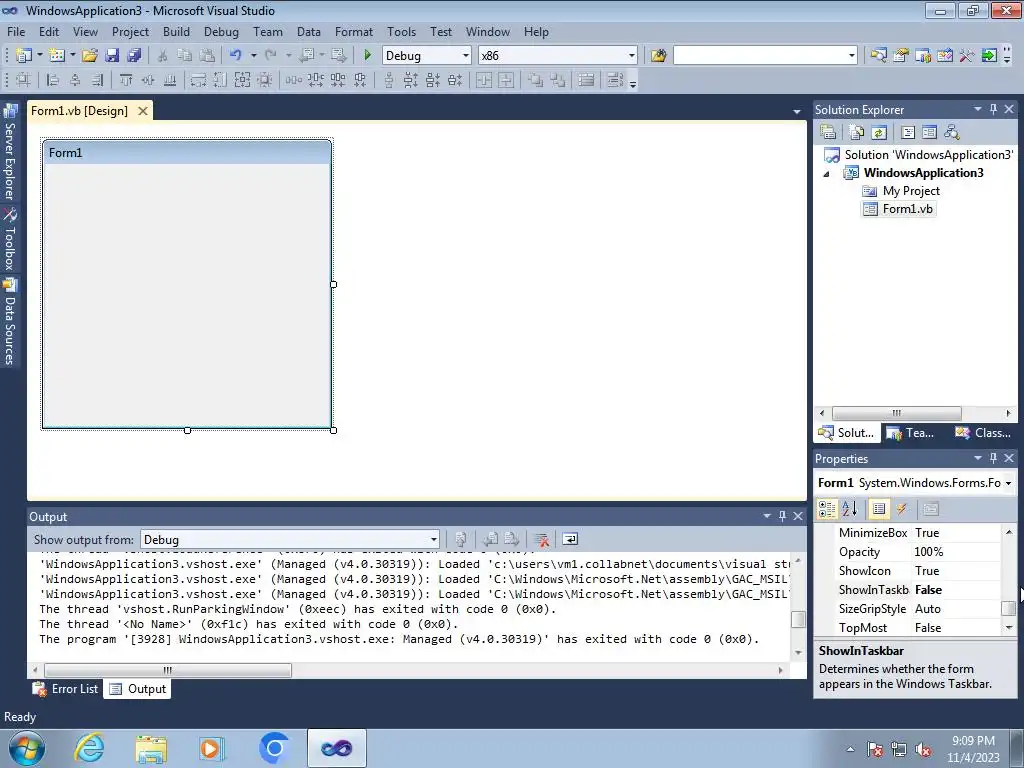This screenshot has height=768, width=1024.
Task: Click the Opacity 100% value field
Action: coord(956,552)
